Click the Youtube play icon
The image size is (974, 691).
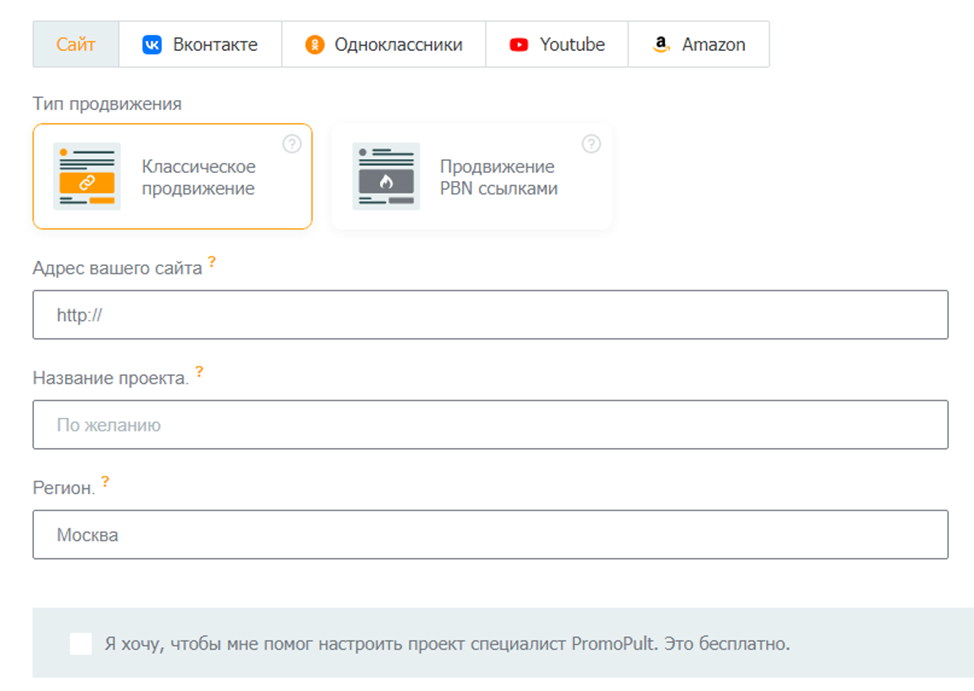click(518, 45)
